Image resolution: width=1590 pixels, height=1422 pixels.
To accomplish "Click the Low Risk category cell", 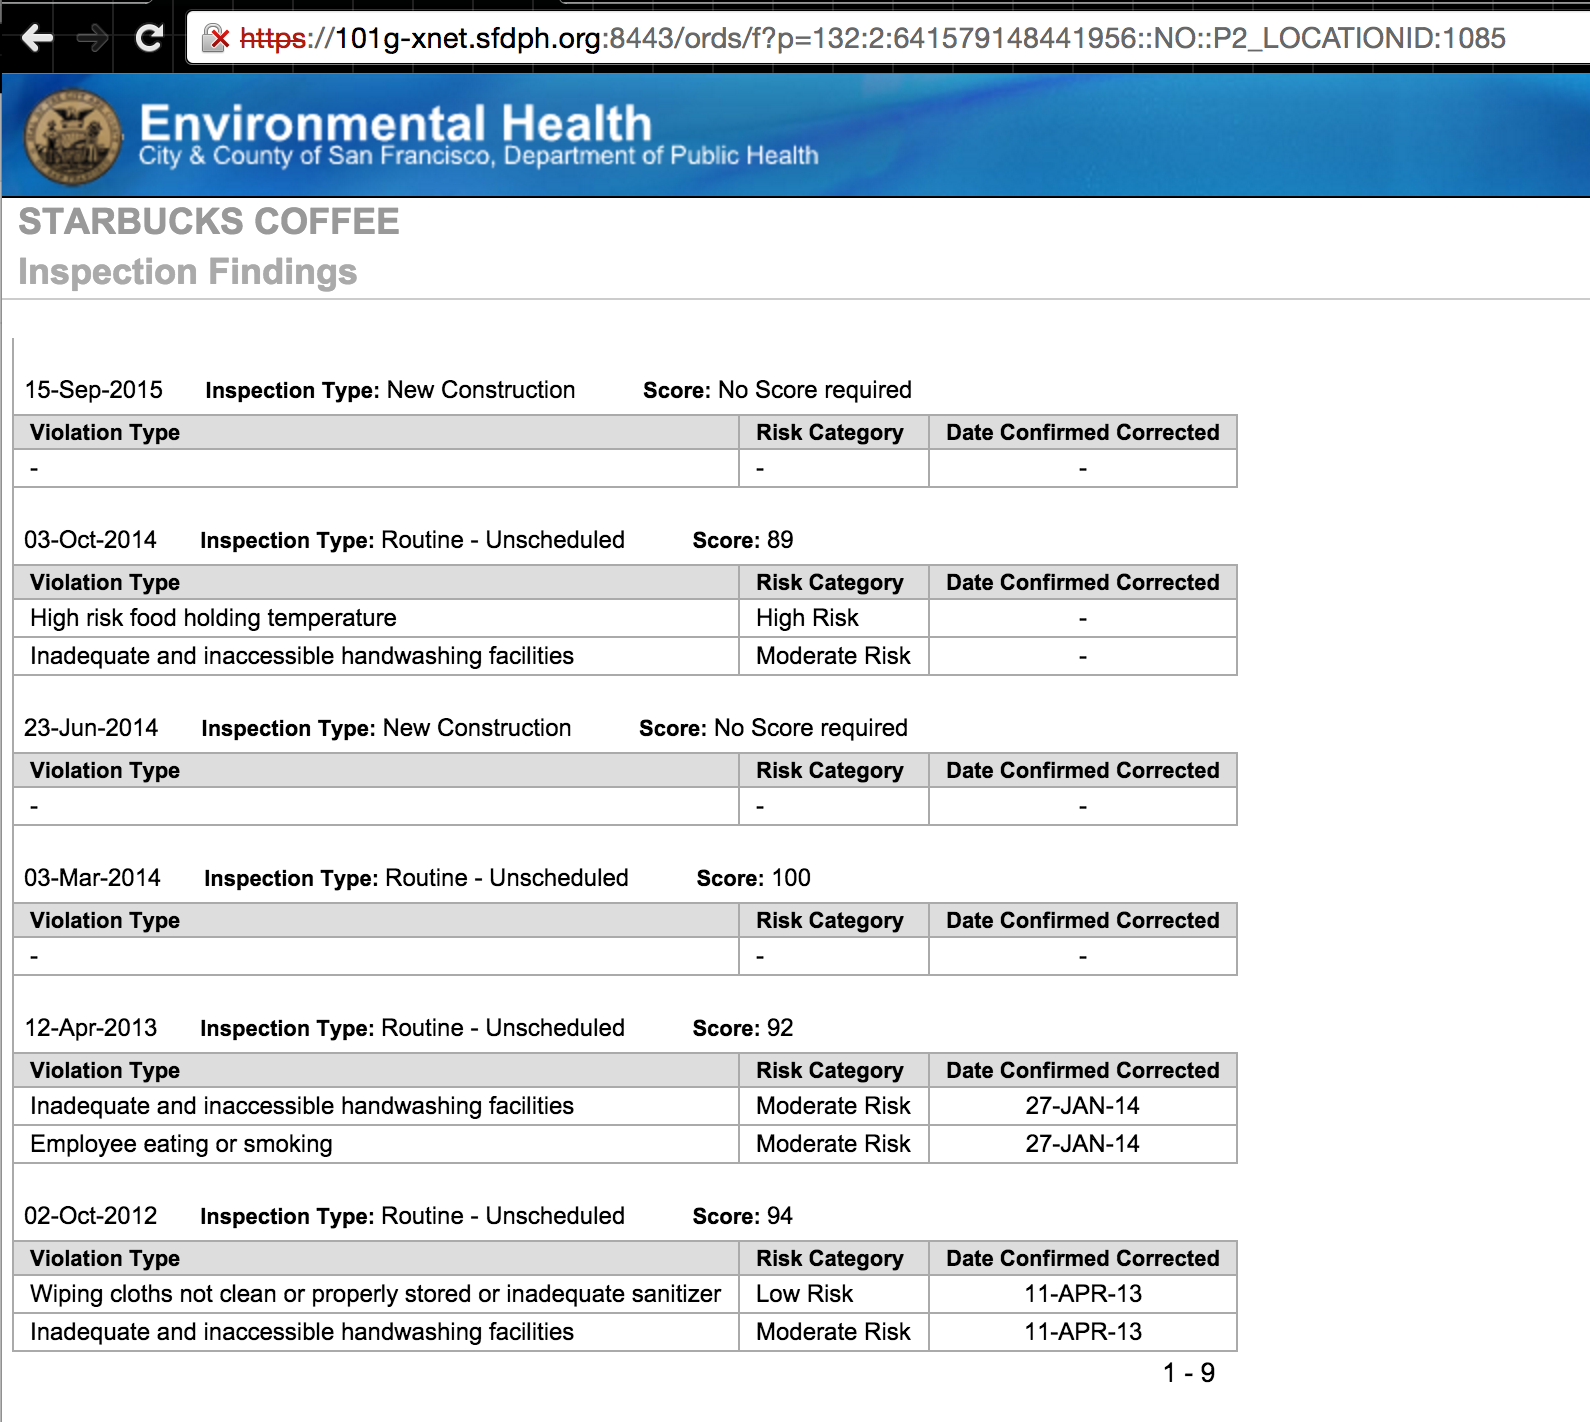I will pyautogui.click(x=804, y=1294).
